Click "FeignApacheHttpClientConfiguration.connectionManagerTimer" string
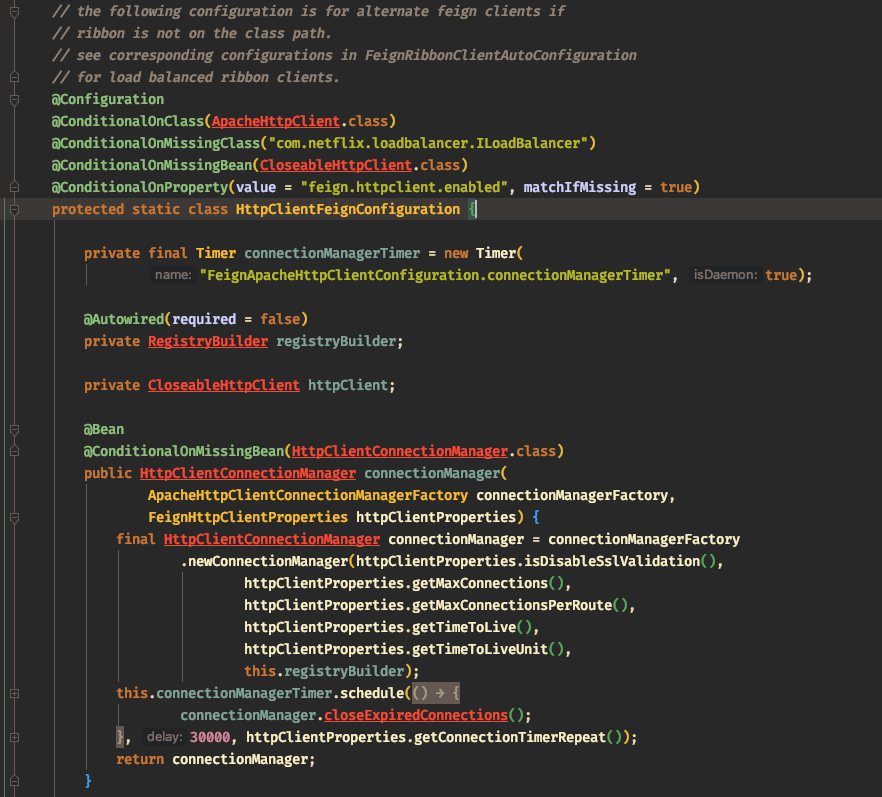882x797 pixels. pos(435,275)
